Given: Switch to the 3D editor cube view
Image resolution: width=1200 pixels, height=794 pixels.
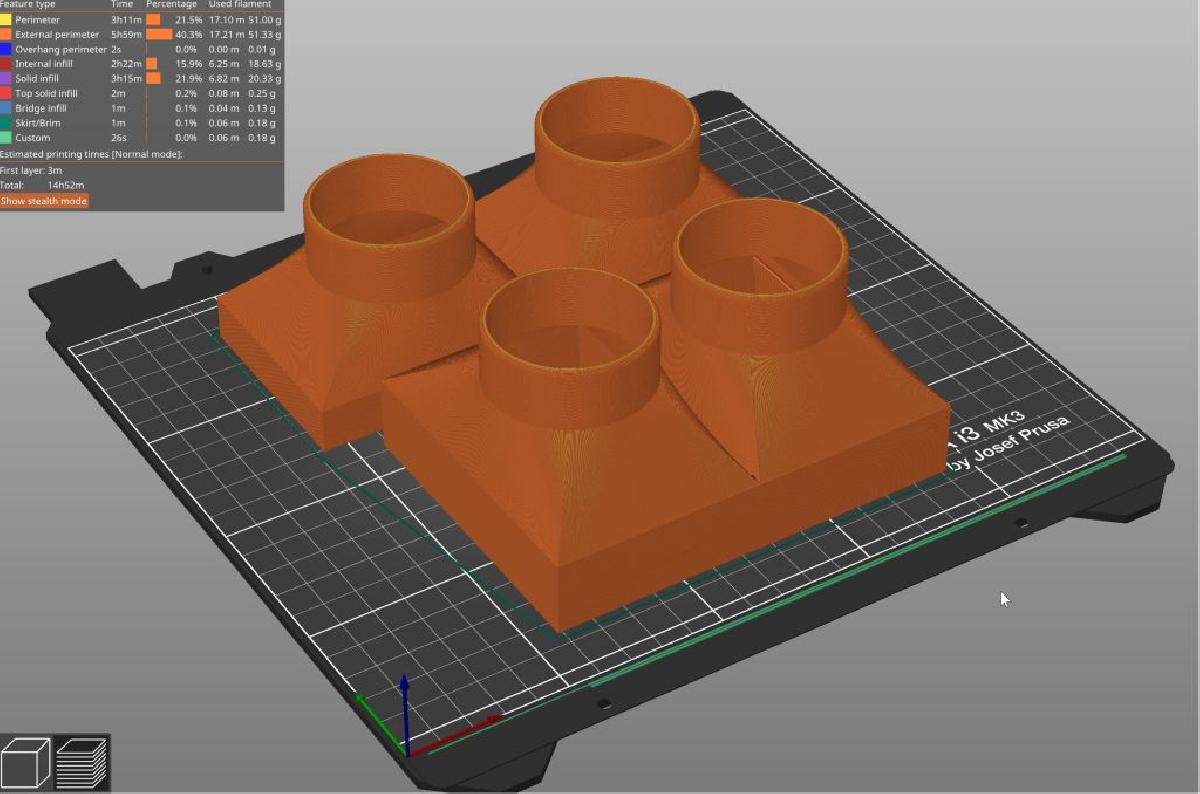Looking at the screenshot, I should [x=27, y=763].
